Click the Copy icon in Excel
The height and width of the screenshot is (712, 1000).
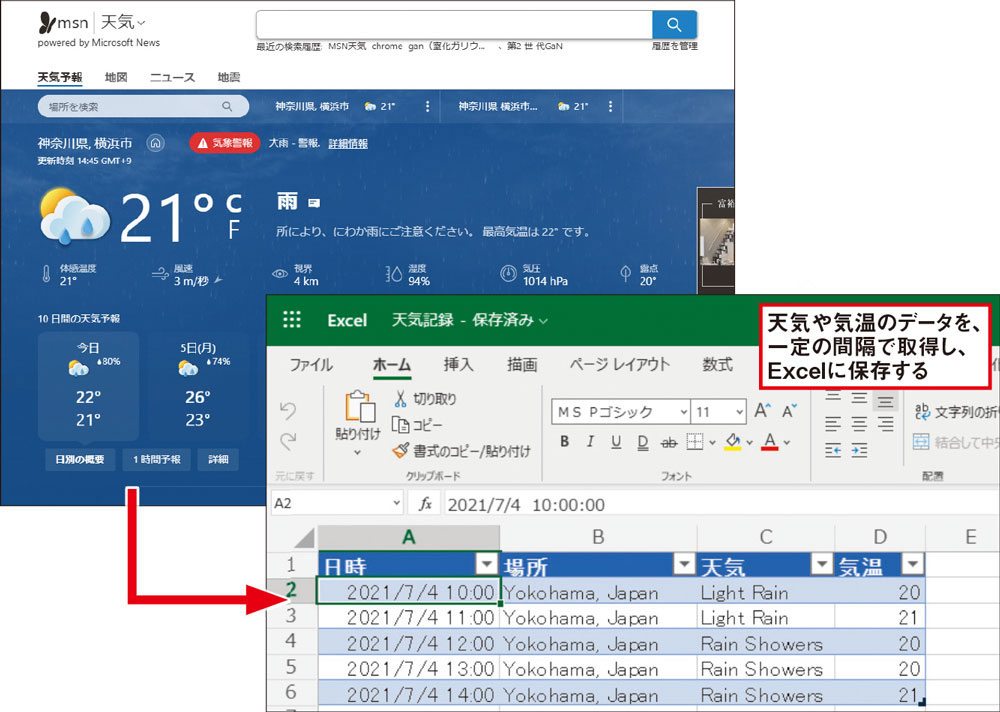(400, 424)
